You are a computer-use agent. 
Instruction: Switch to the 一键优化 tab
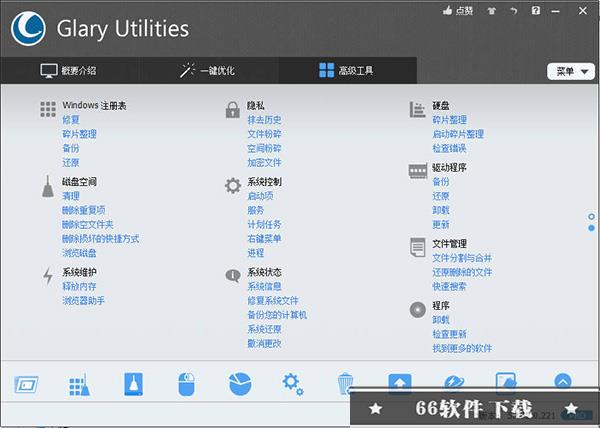(x=207, y=70)
